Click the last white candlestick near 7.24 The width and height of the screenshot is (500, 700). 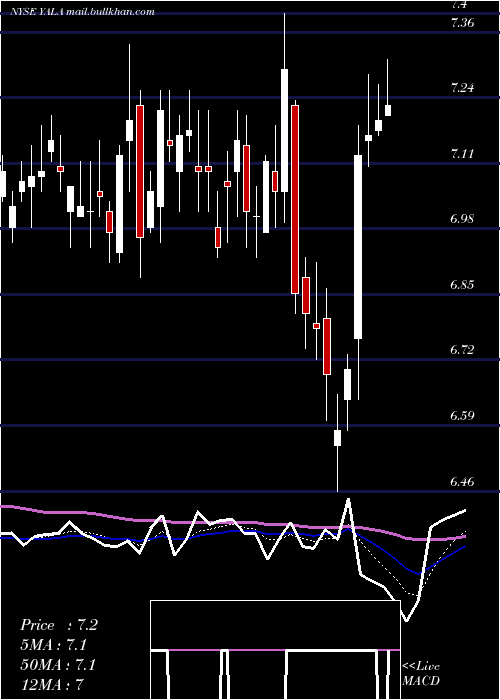pyautogui.click(x=388, y=110)
